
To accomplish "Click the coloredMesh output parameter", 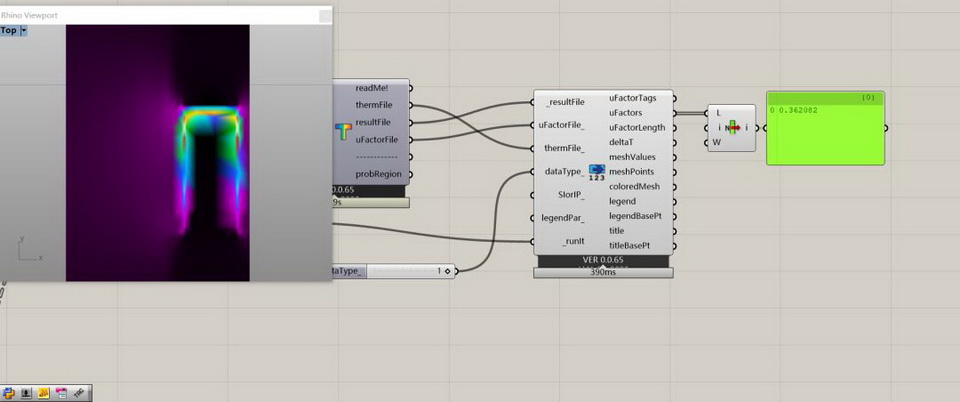I will point(634,186).
